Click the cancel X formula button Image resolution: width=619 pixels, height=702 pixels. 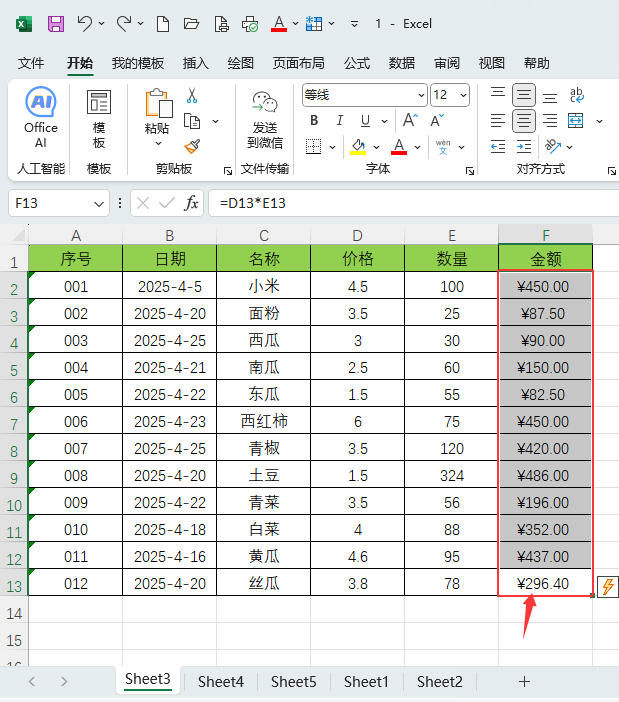(x=143, y=203)
